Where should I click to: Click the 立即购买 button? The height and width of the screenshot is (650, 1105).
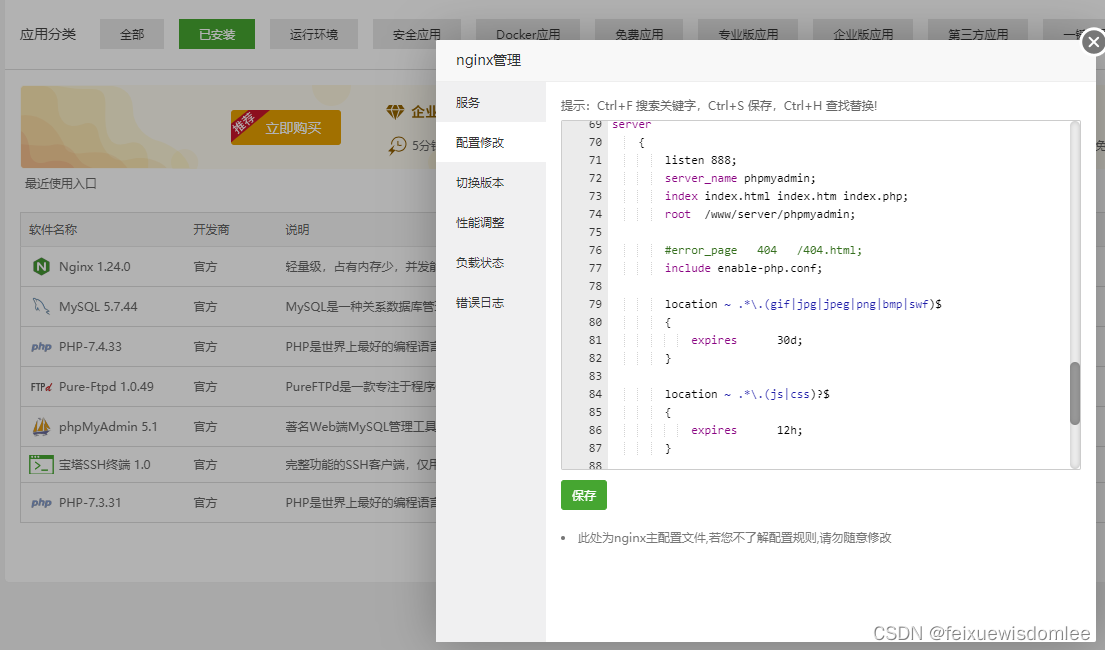285,128
